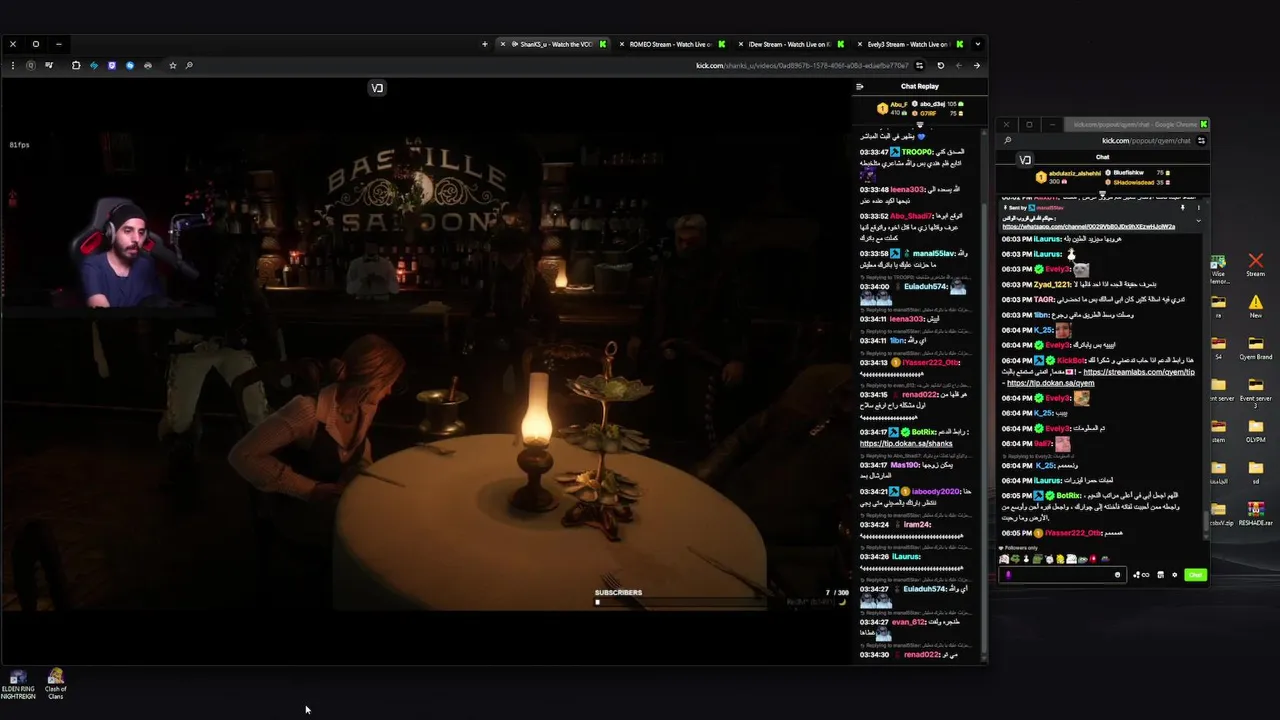Viewport: 1280px width, 720px height.
Task: Open the streamlabs.com/qyem/tip link
Action: coord(1139,372)
